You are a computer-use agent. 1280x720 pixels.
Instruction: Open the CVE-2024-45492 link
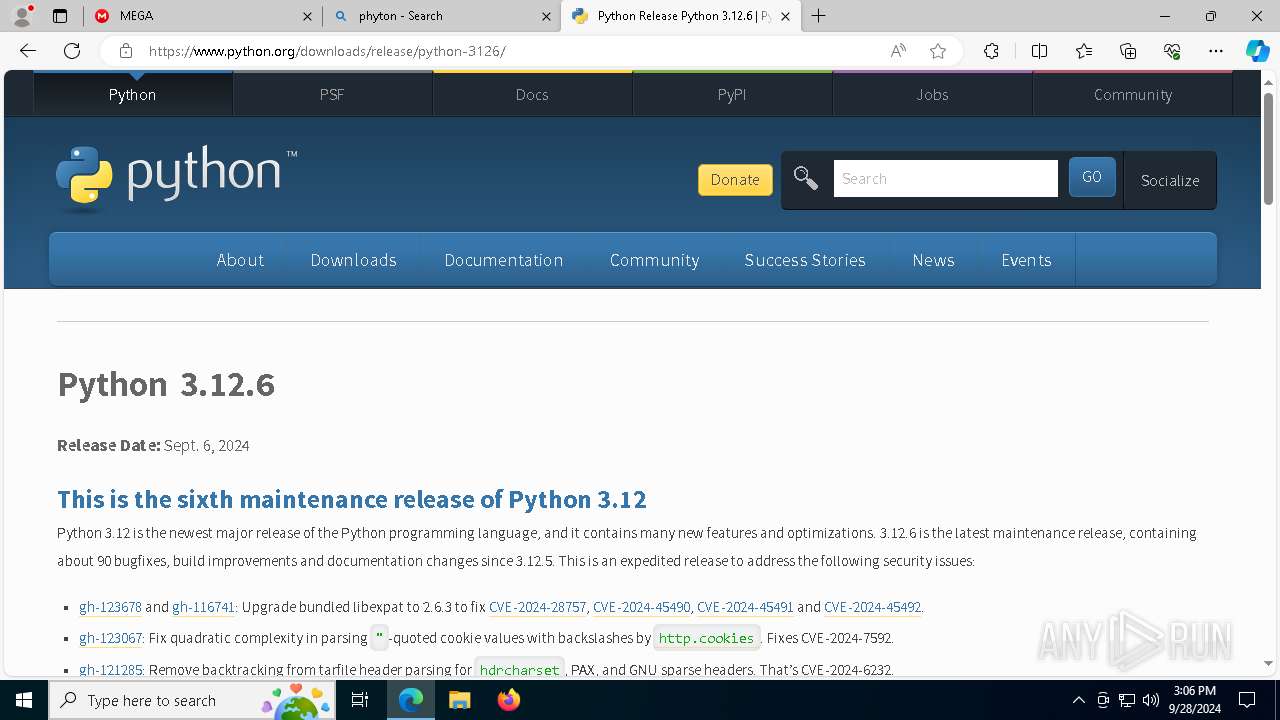point(872,607)
